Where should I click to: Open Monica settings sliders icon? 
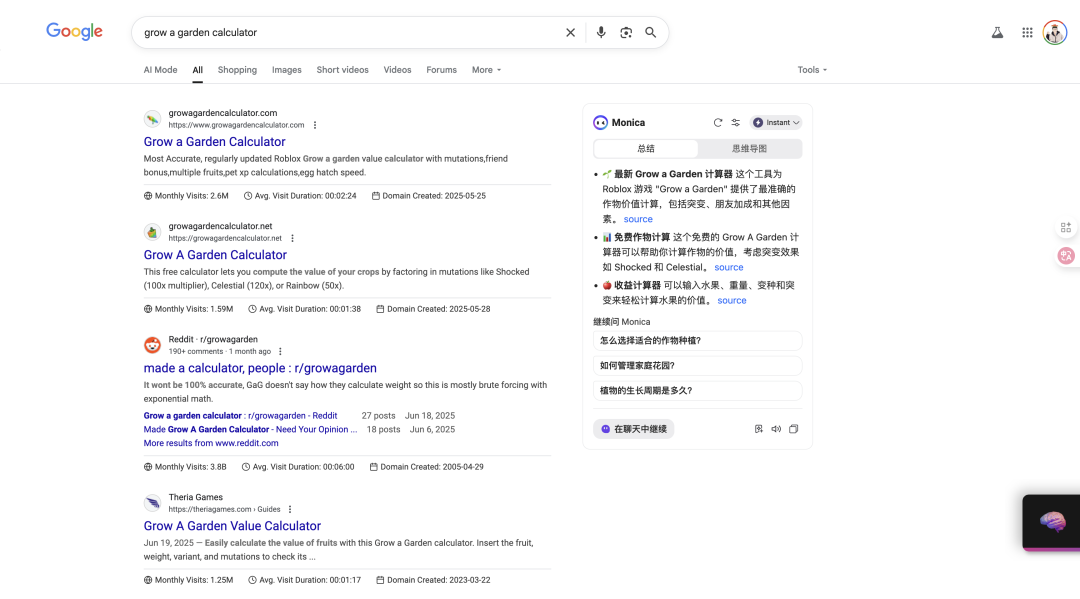point(736,123)
